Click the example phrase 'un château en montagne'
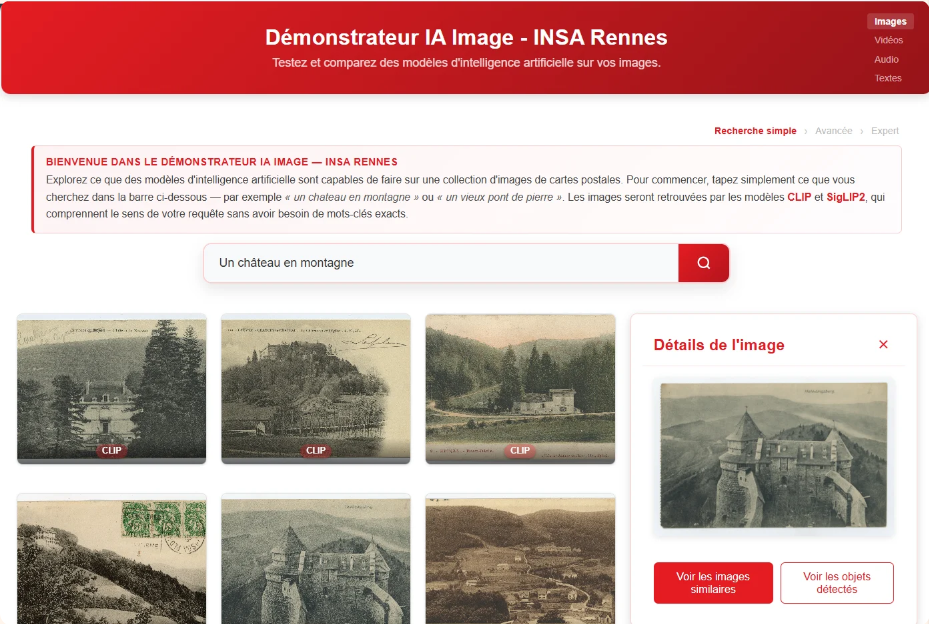Image resolution: width=929 pixels, height=624 pixels. click(x=352, y=197)
